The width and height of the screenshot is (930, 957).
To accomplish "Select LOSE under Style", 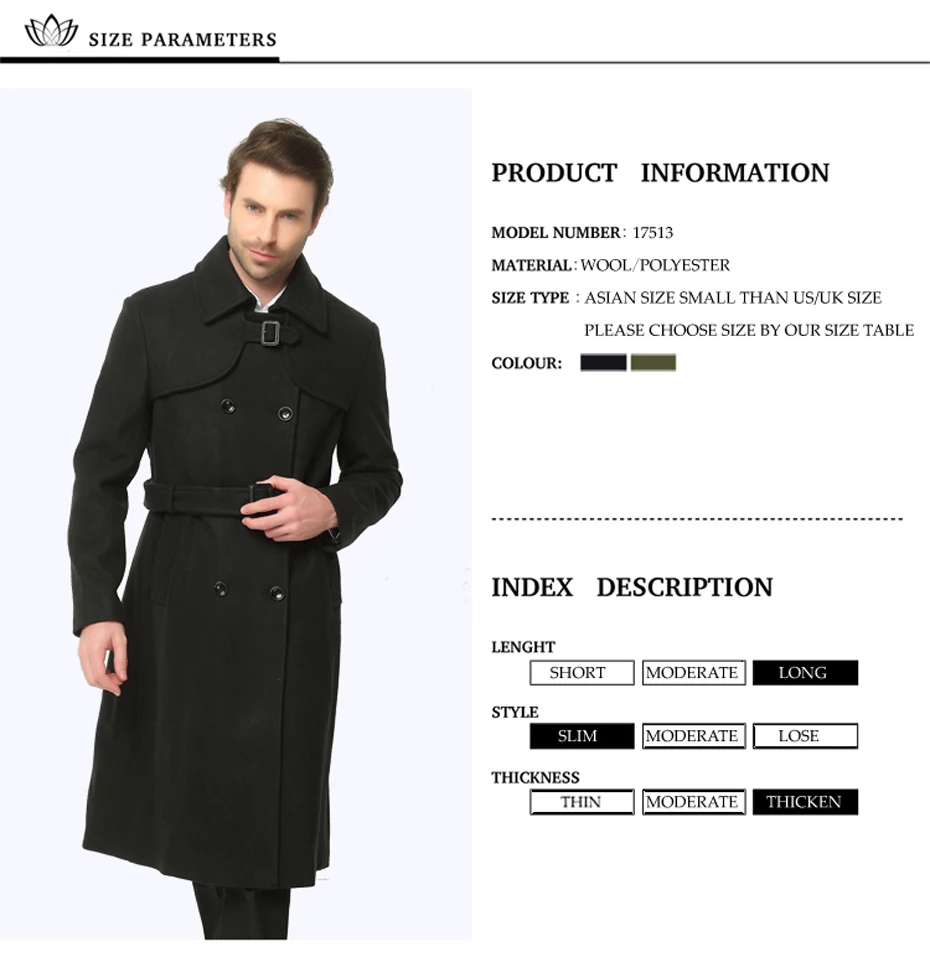I will [805, 736].
